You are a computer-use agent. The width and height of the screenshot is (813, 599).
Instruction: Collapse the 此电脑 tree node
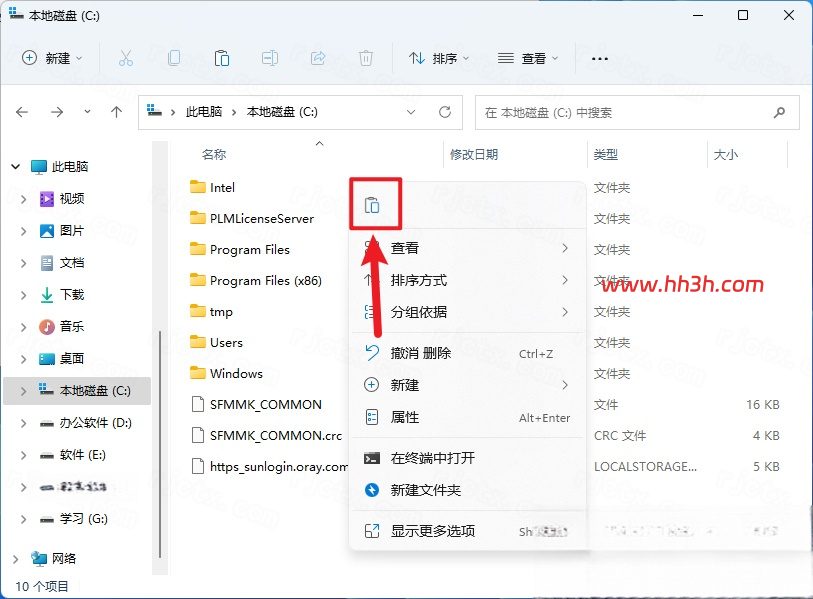coord(16,166)
